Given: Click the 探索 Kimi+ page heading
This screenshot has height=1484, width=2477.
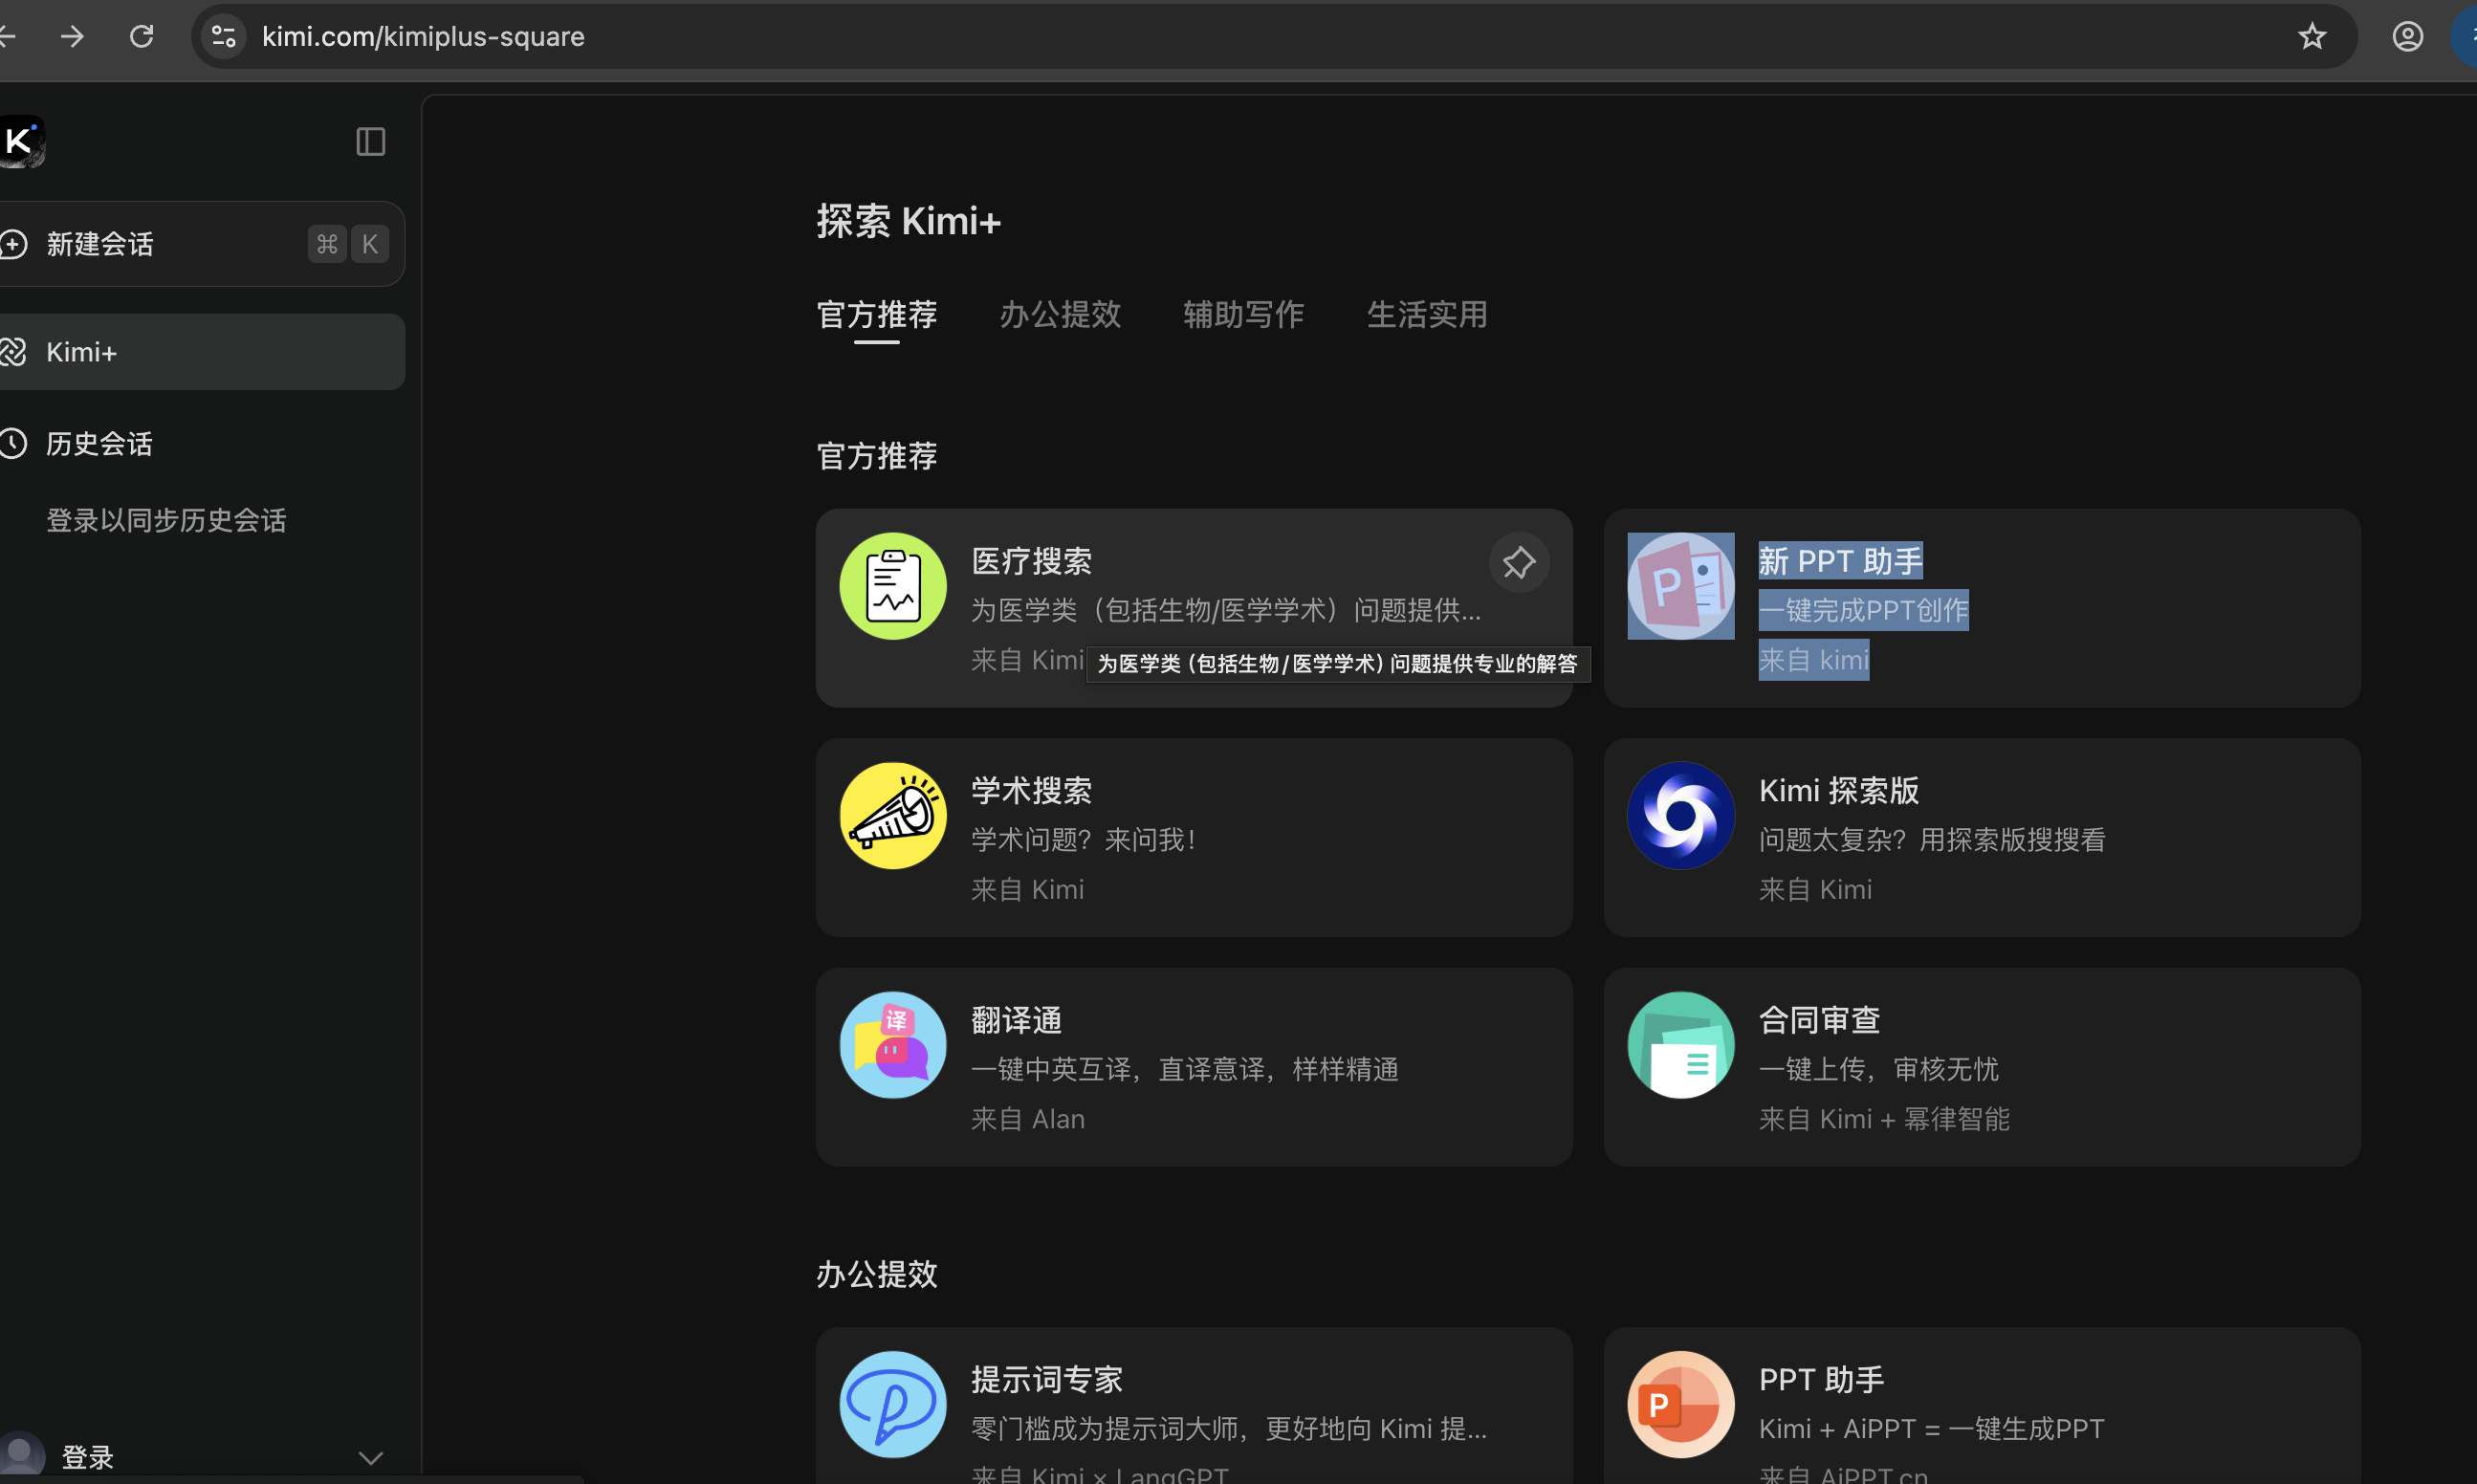Looking at the screenshot, I should pyautogui.click(x=908, y=221).
